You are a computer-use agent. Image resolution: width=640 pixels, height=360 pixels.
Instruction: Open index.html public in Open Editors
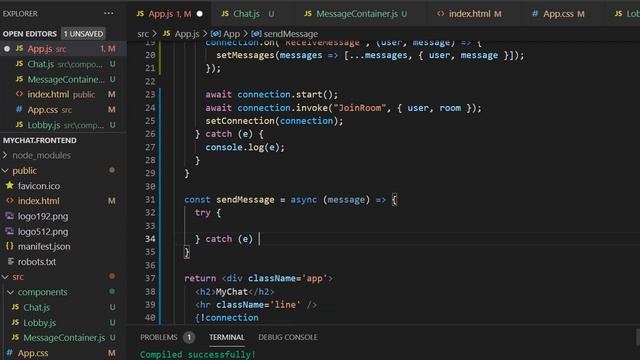pos(63,94)
